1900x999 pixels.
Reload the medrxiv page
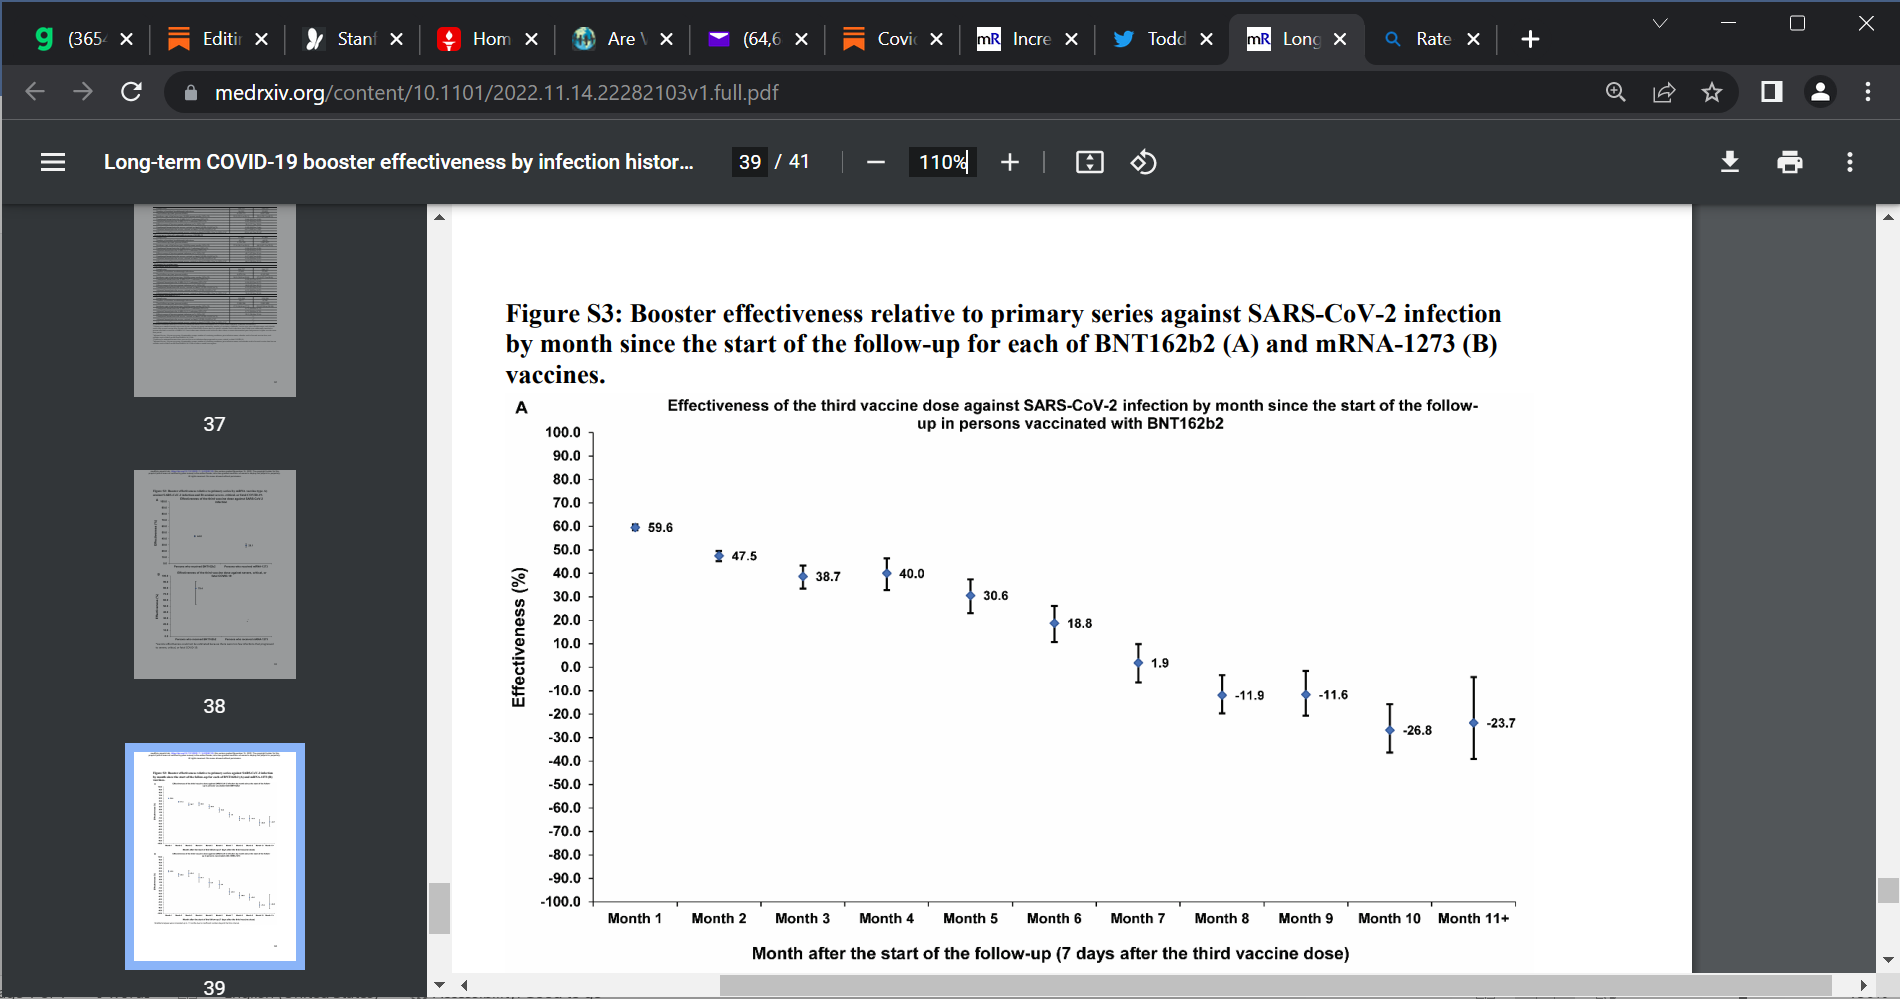(x=131, y=92)
